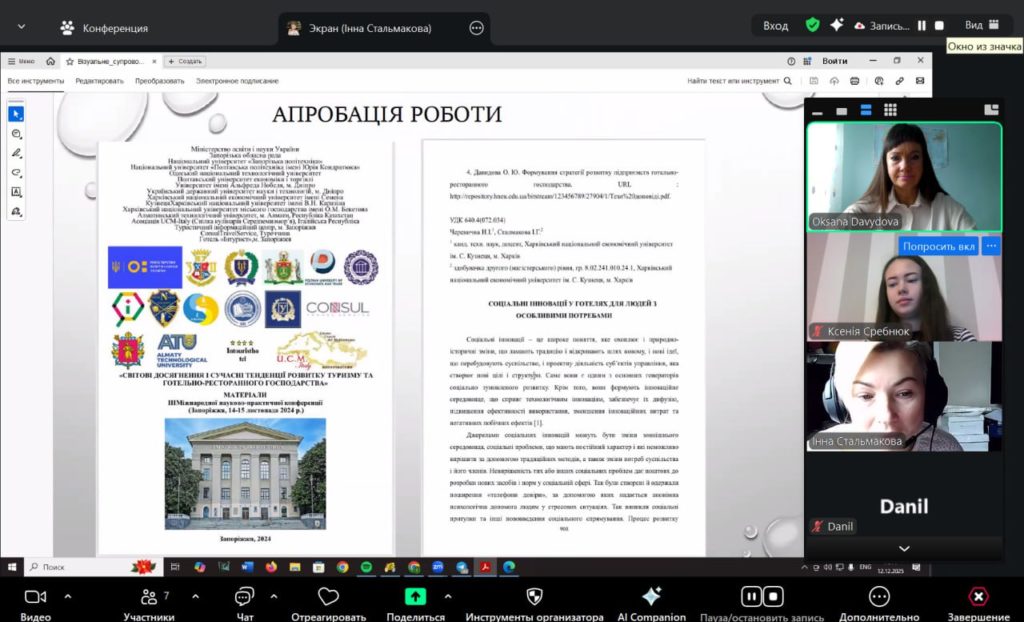Open Reactions (Отреагировать) heart icon
This screenshot has width=1024, height=622.
pos(328,596)
